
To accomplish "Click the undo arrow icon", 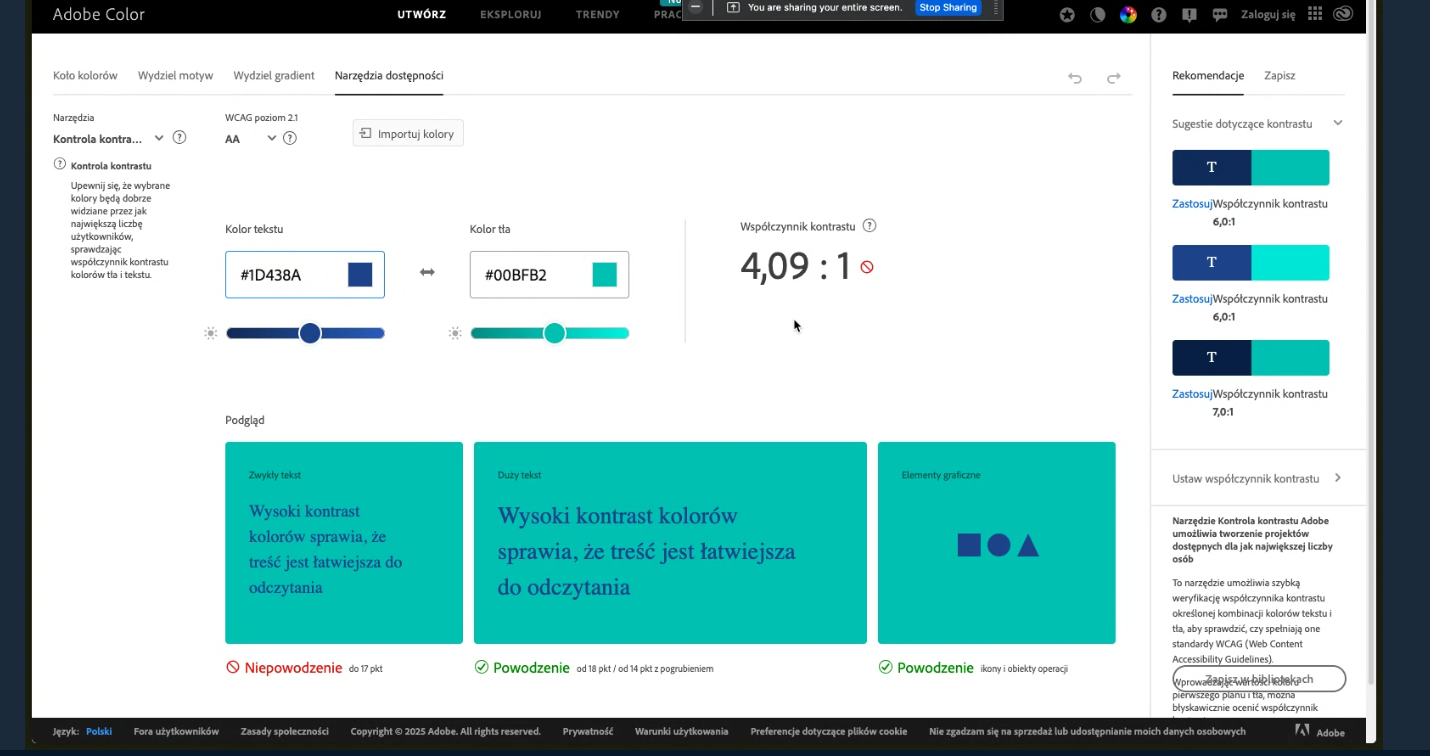I will pyautogui.click(x=1075, y=78).
